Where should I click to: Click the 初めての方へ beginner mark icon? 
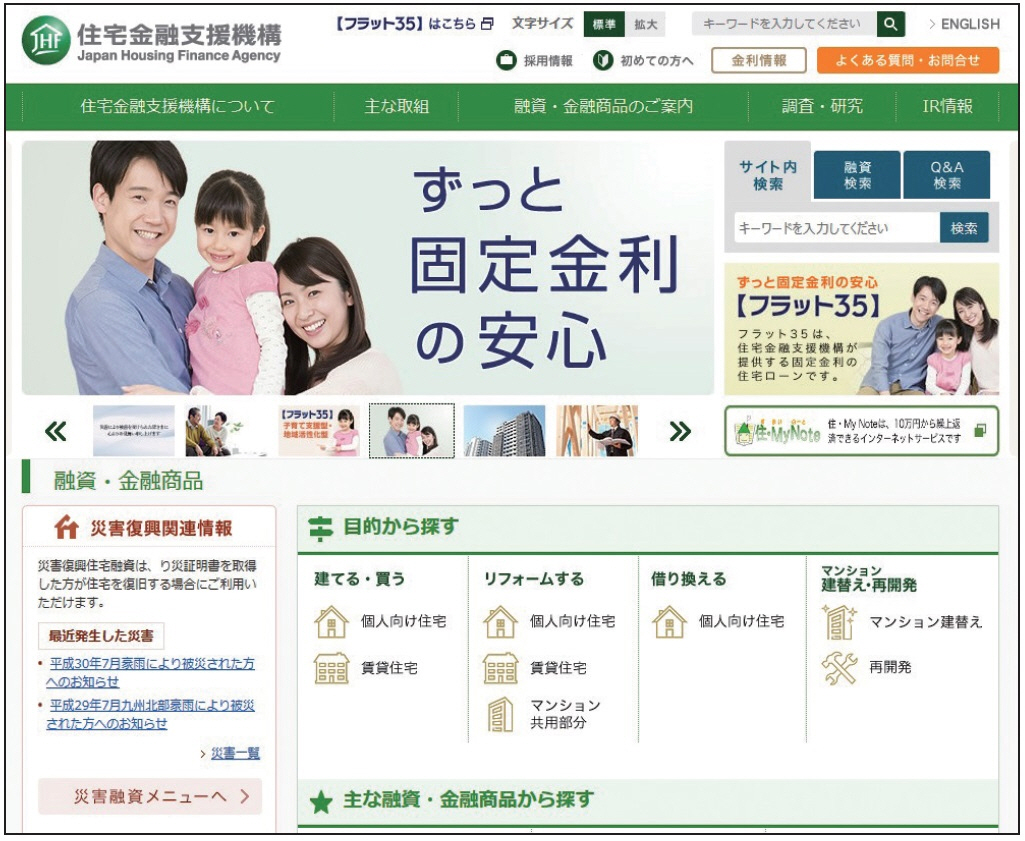602,61
